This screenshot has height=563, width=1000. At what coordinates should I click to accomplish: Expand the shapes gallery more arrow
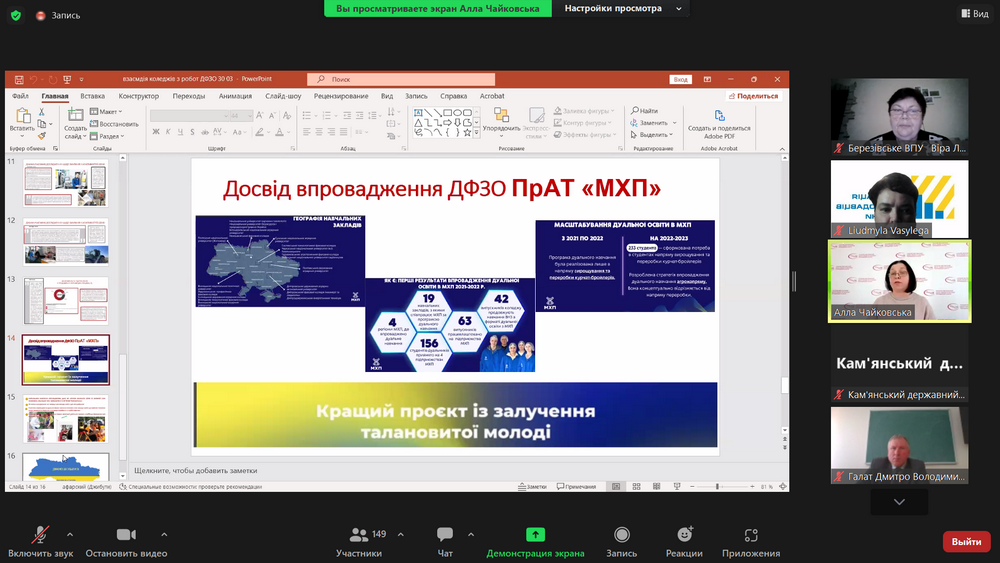pos(476,133)
